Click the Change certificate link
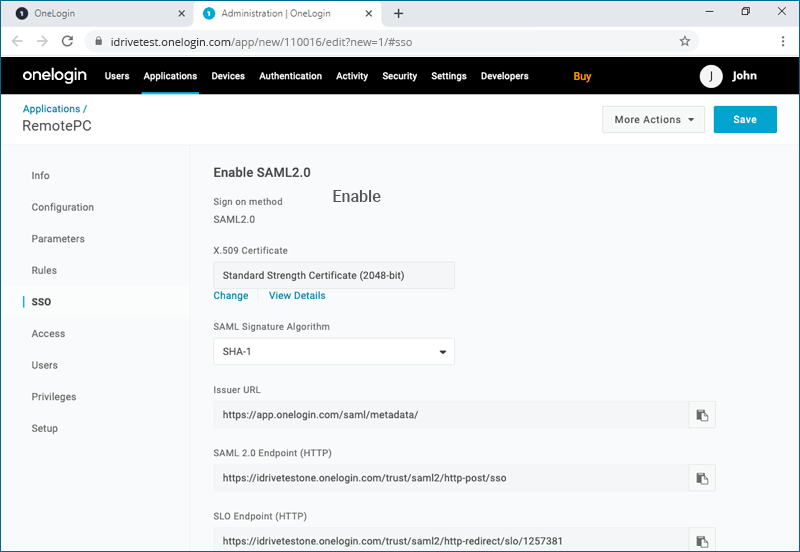Viewport: 800px width, 552px height. click(231, 296)
